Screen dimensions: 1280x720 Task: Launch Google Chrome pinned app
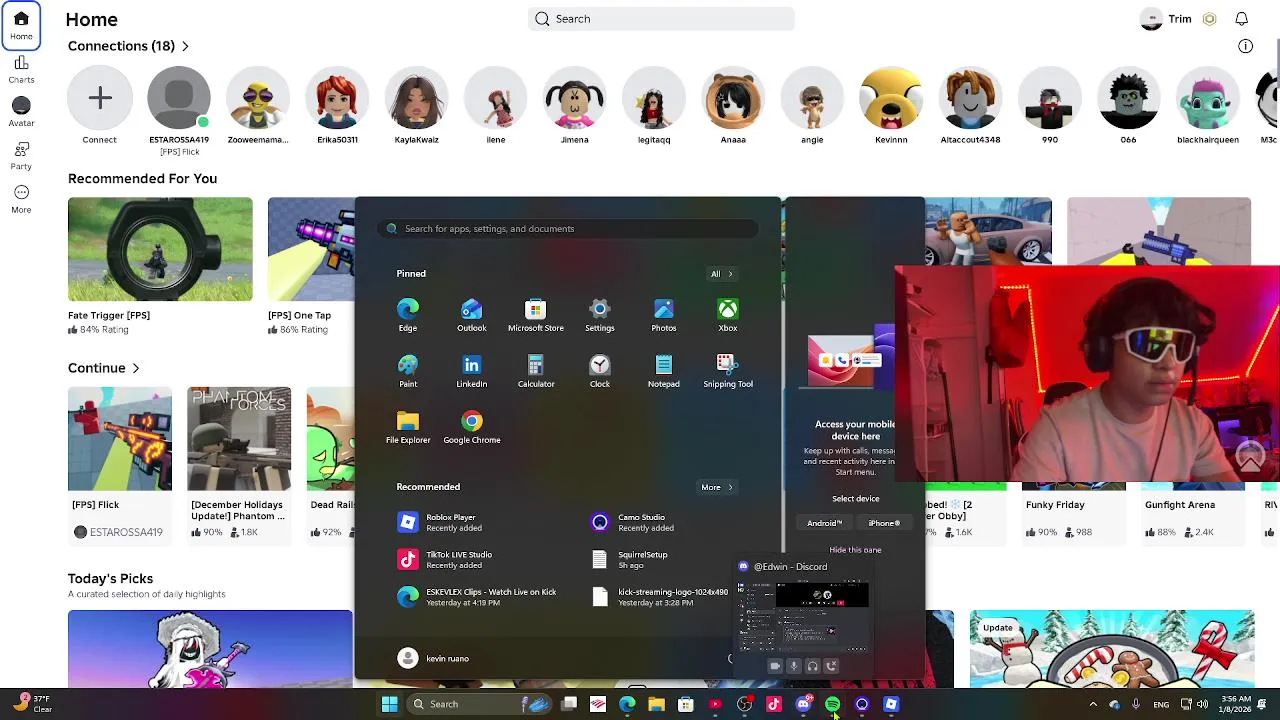tap(471, 427)
